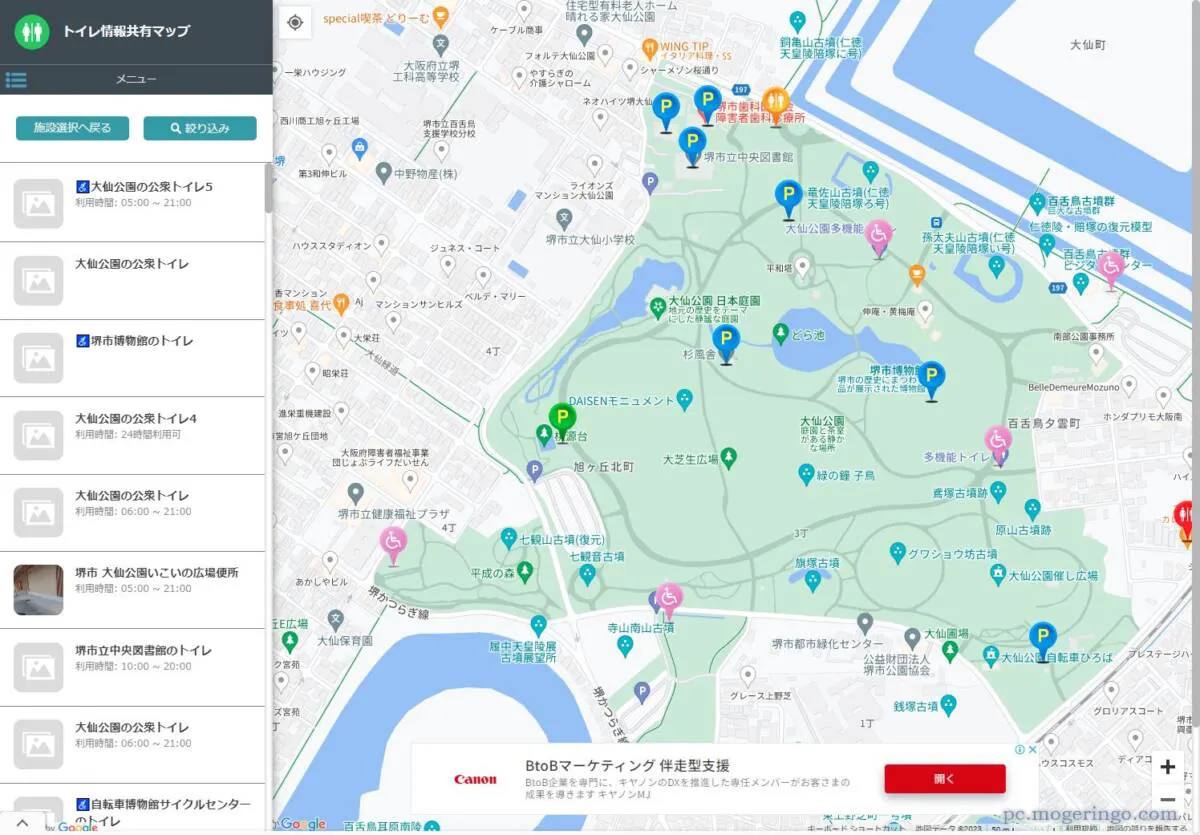Click photo thumbnail of いこいの広場便所
This screenshot has height=835, width=1200.
[38, 590]
